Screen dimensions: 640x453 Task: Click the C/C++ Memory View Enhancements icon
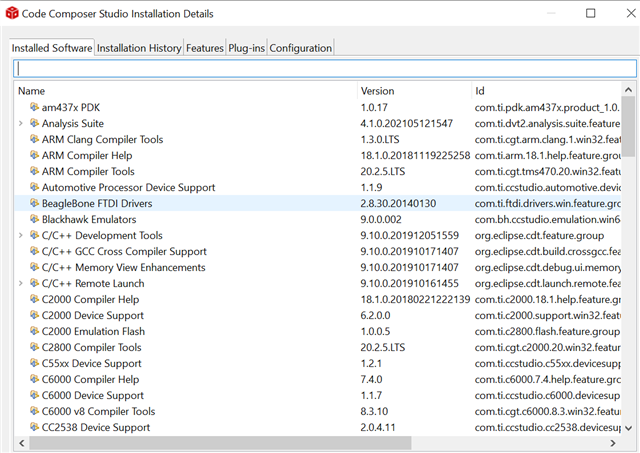(x=34, y=267)
